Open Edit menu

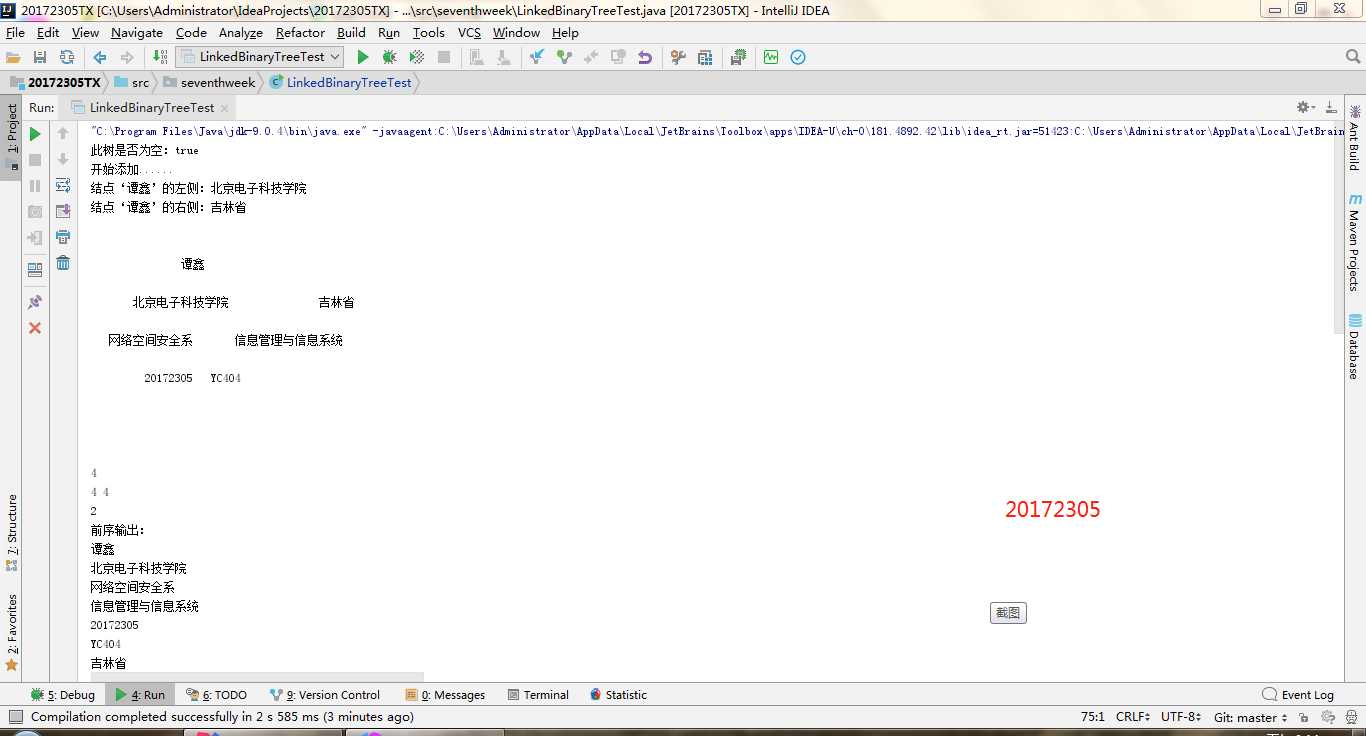(48, 33)
